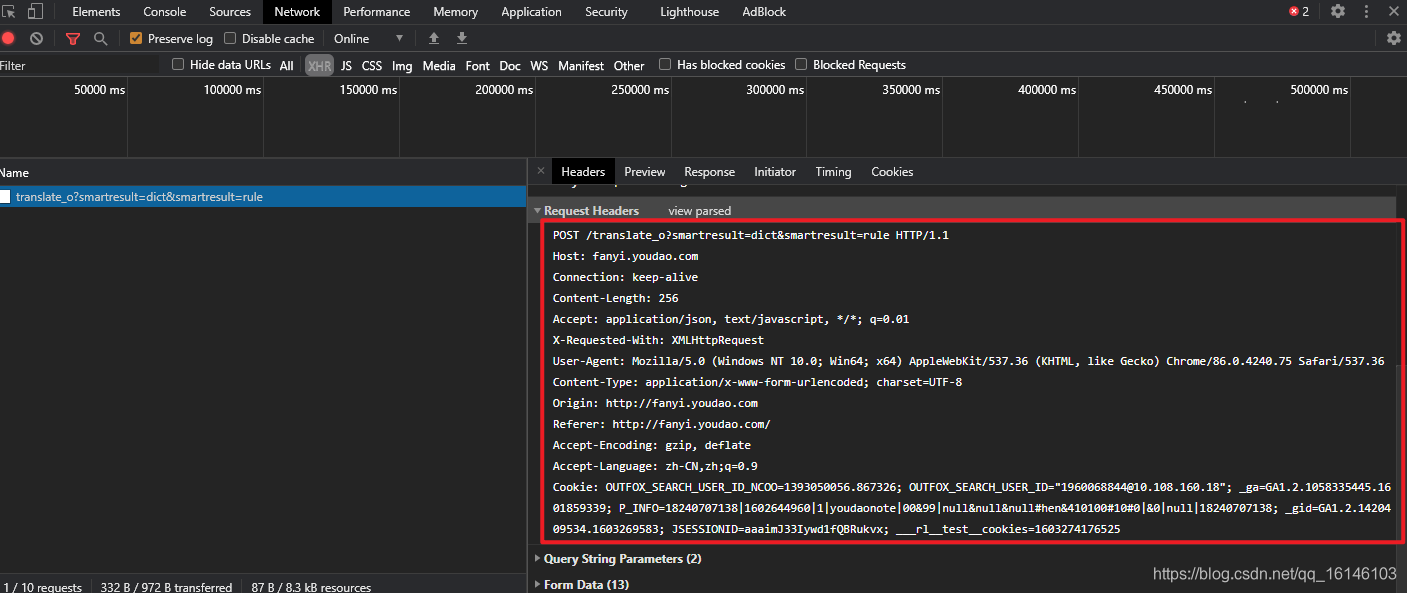Screen dimensions: 1407x593
Task: Open the Performance panel
Action: click(x=377, y=12)
